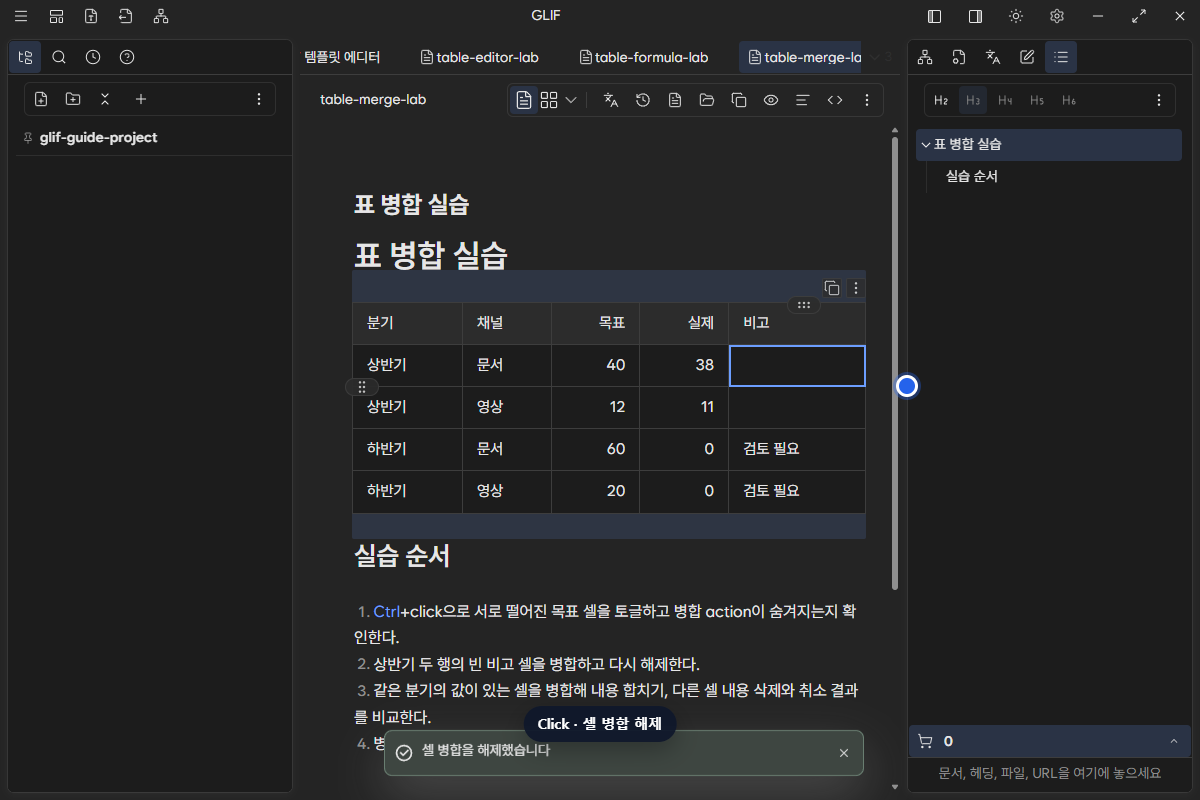
Task: Click the import arrow icon in title bar
Action: (x=125, y=16)
